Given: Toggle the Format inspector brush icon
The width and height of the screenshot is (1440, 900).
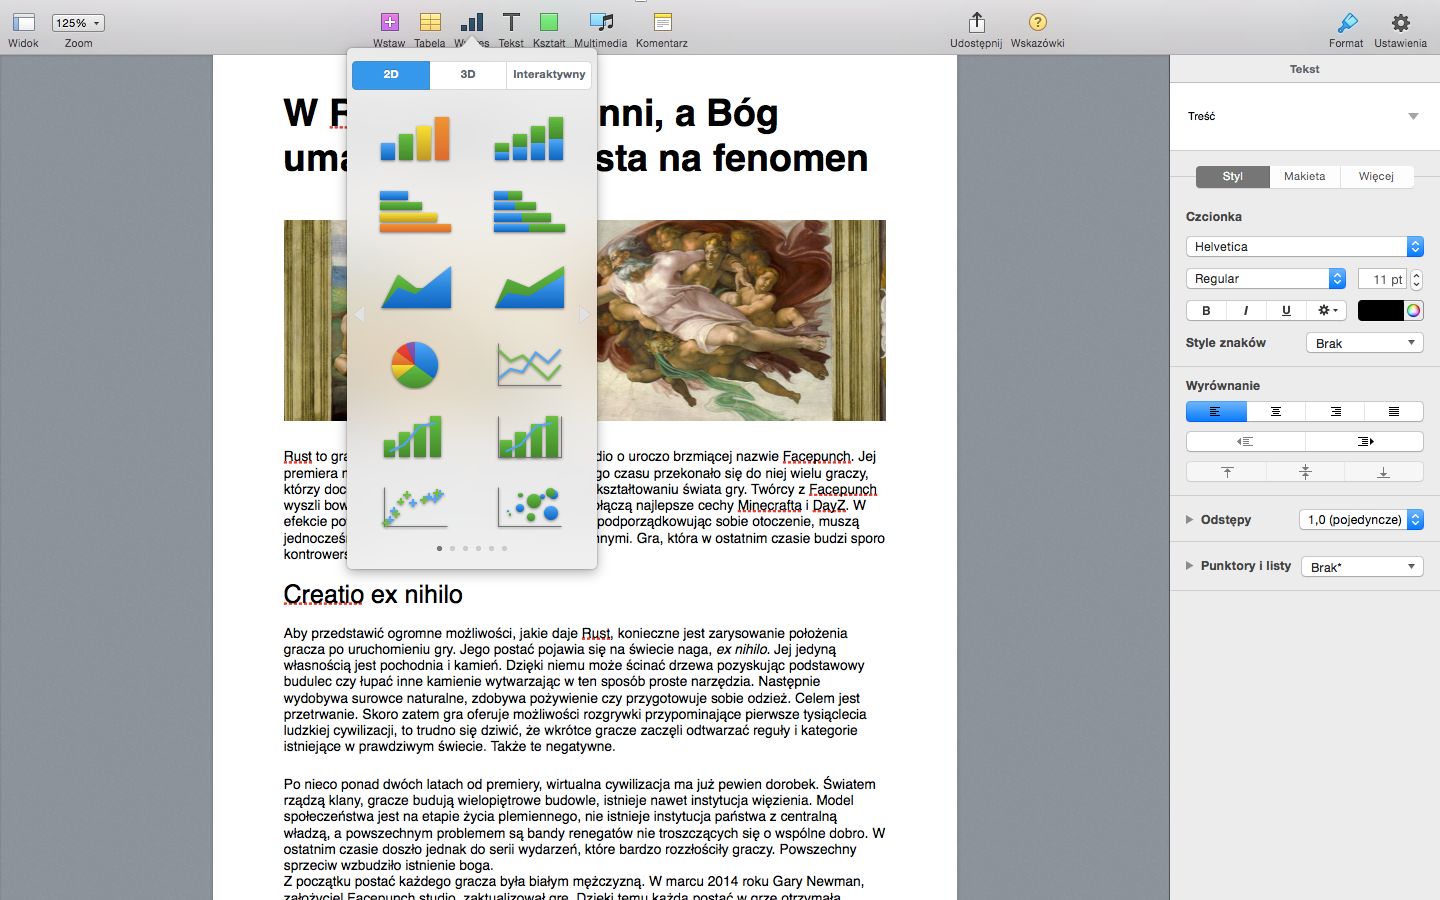Looking at the screenshot, I should point(1347,22).
